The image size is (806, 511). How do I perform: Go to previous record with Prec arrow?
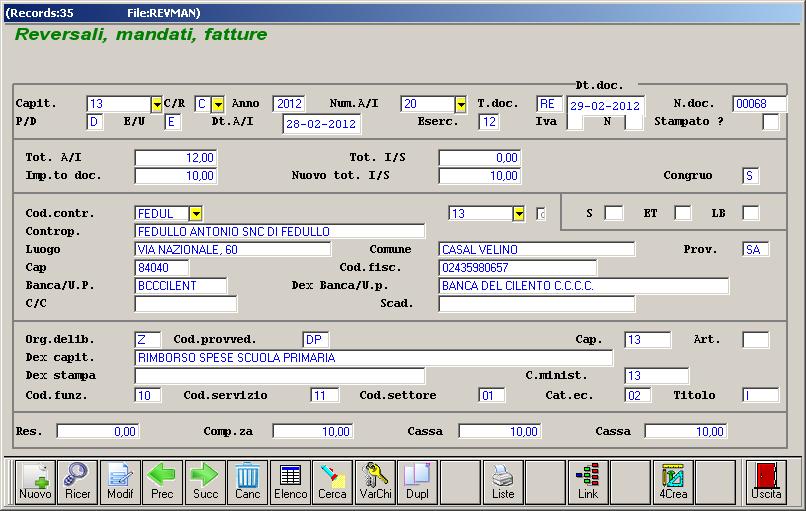(162, 482)
